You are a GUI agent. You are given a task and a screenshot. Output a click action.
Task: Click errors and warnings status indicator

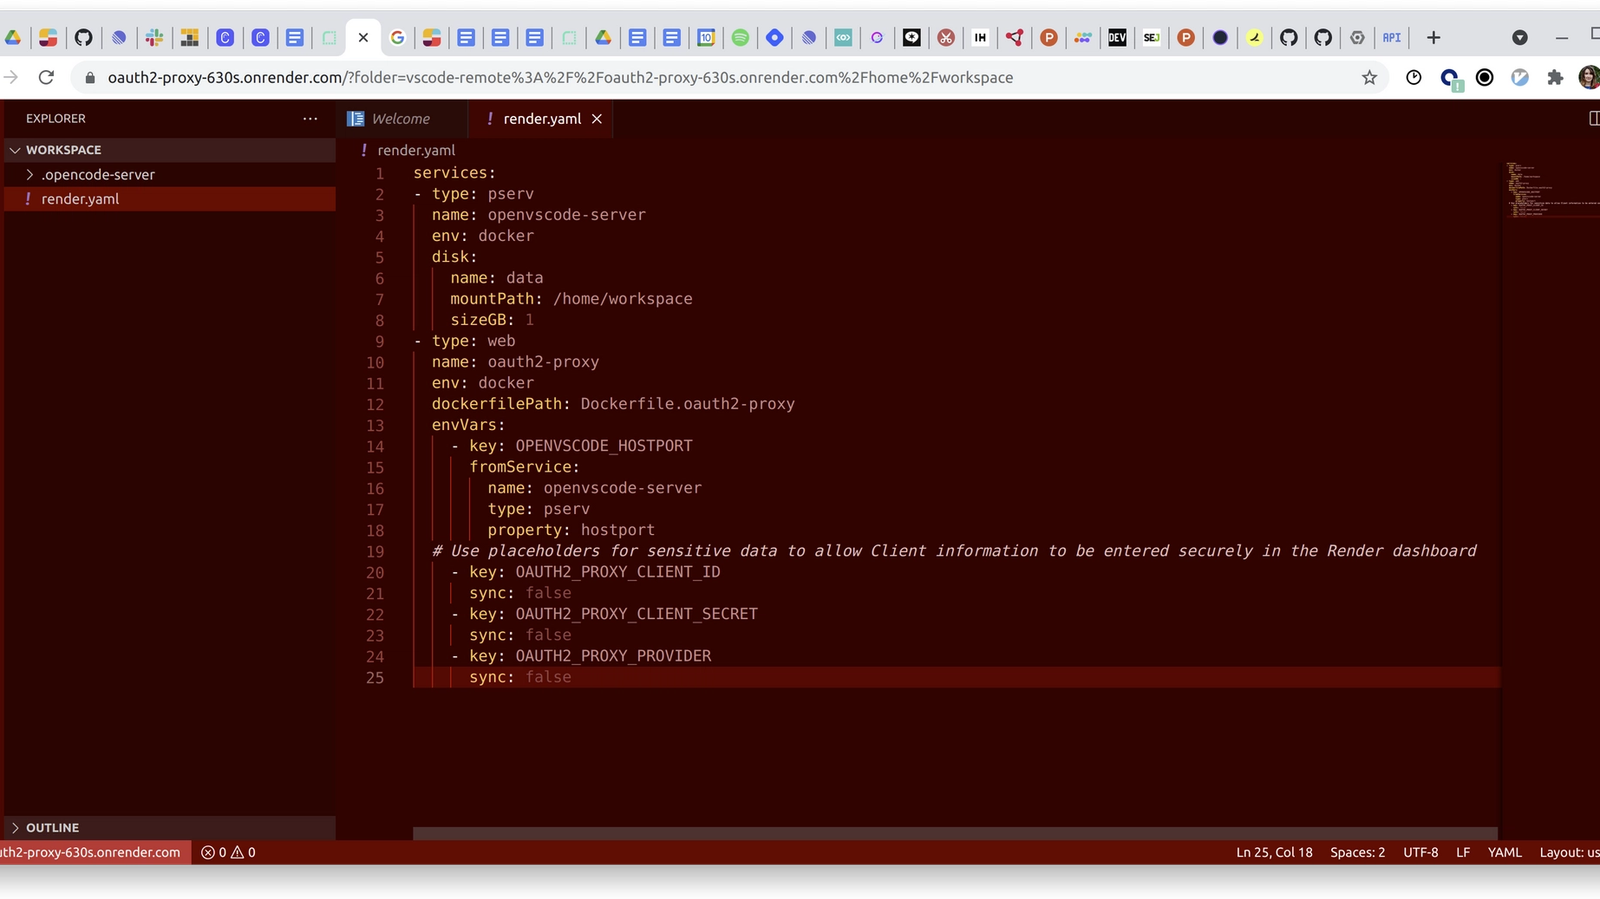(x=228, y=852)
